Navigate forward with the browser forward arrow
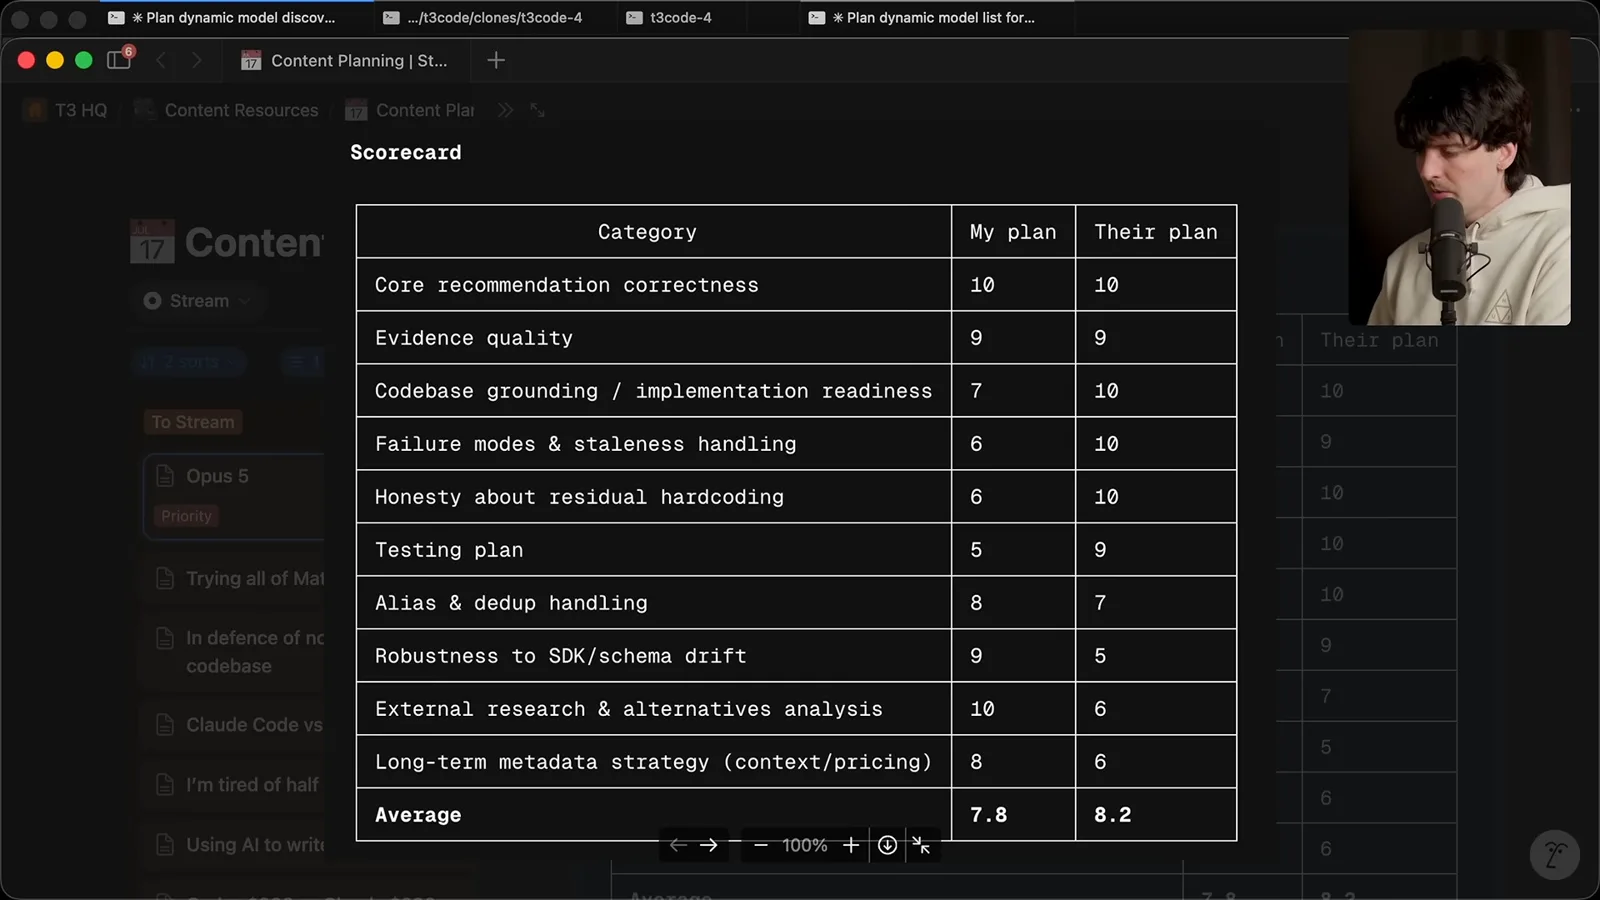1600x900 pixels. 196,60
